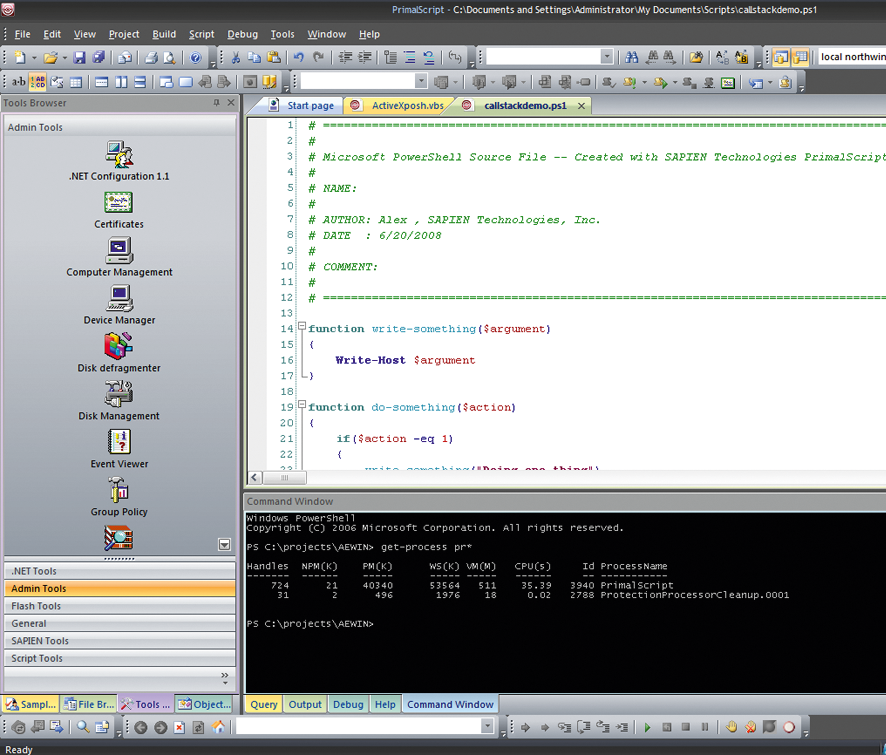The width and height of the screenshot is (886, 755).
Task: Pin the Tools Browser panel open
Action: (x=215, y=103)
